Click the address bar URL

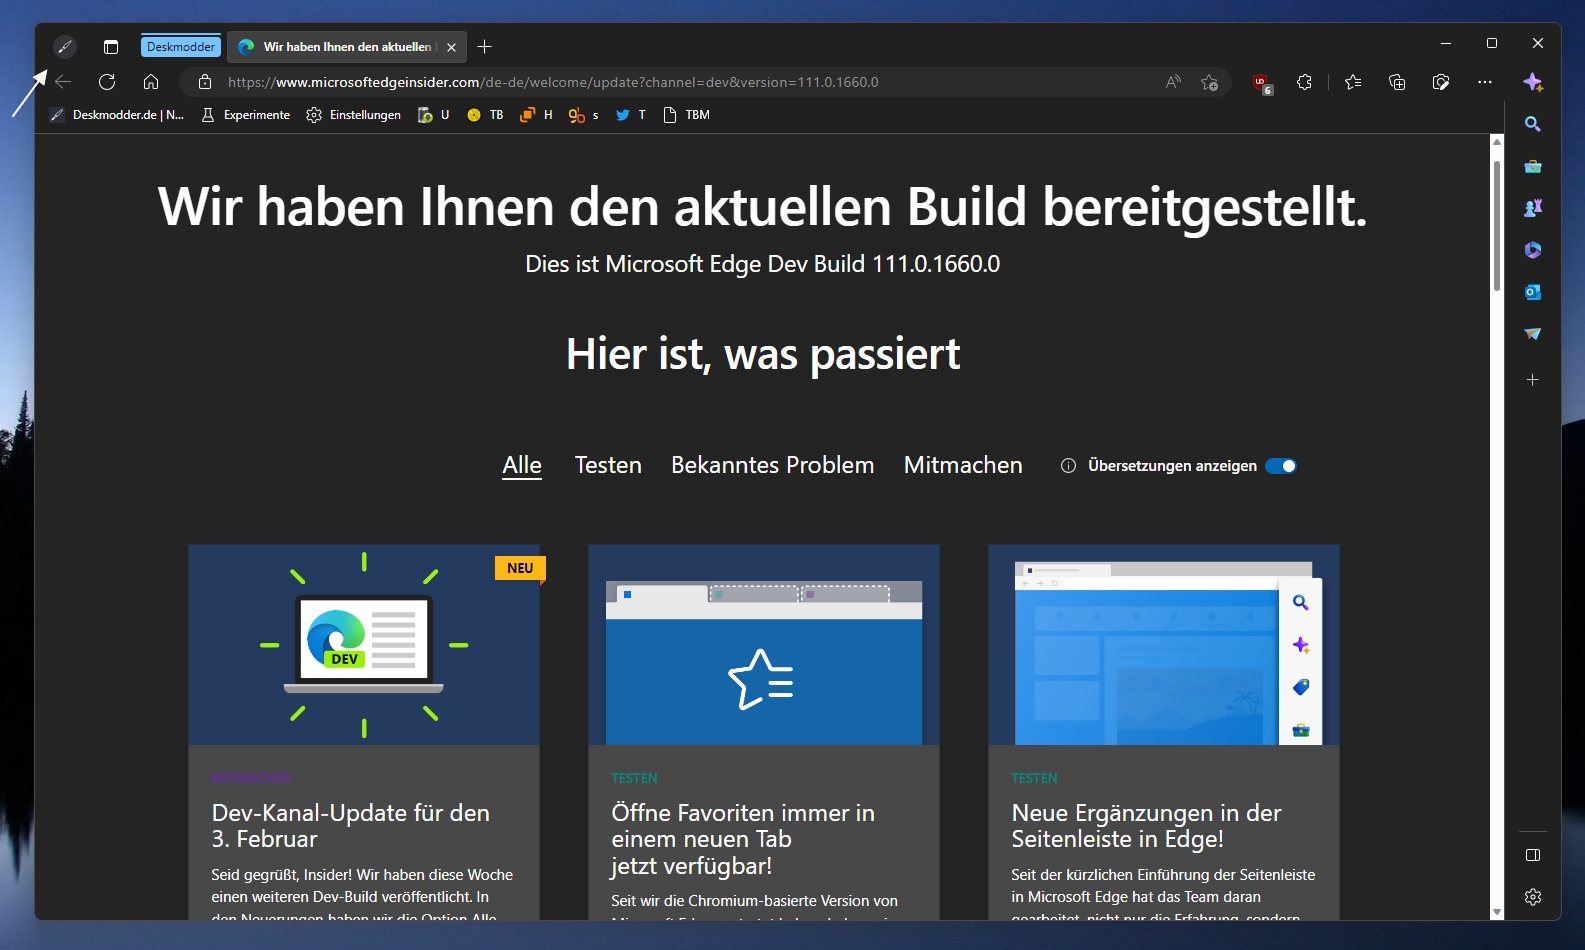click(x=553, y=82)
